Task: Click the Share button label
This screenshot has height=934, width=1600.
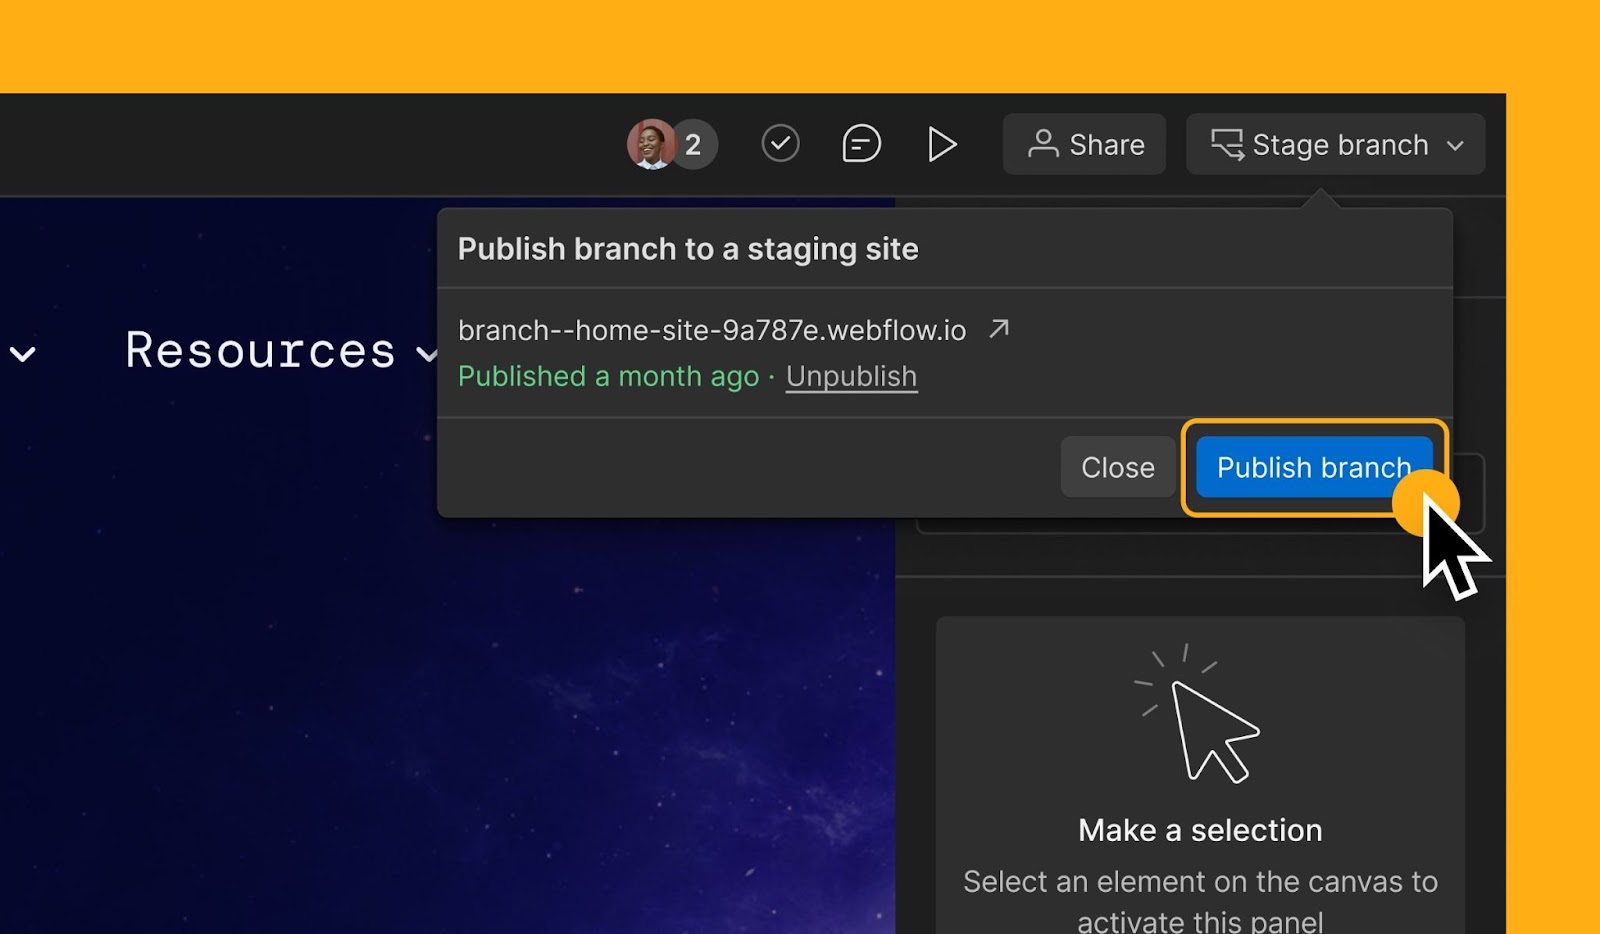Action: tap(1107, 145)
